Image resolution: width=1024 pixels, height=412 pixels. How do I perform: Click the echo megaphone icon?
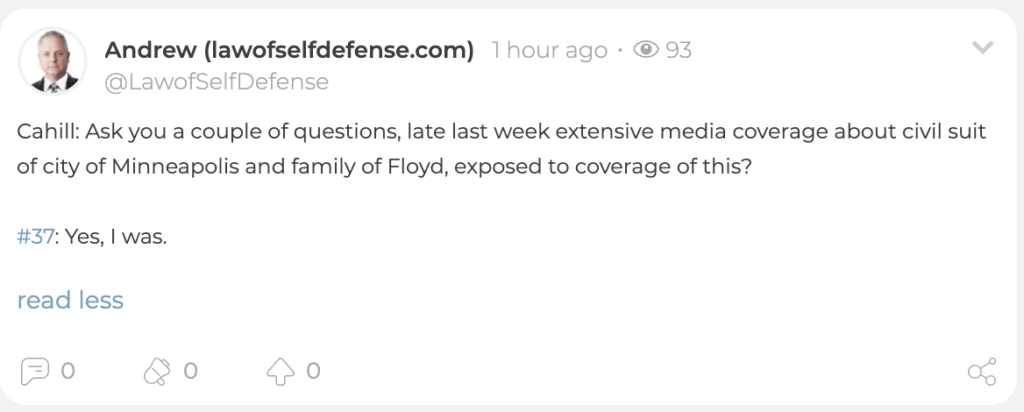coord(158,372)
